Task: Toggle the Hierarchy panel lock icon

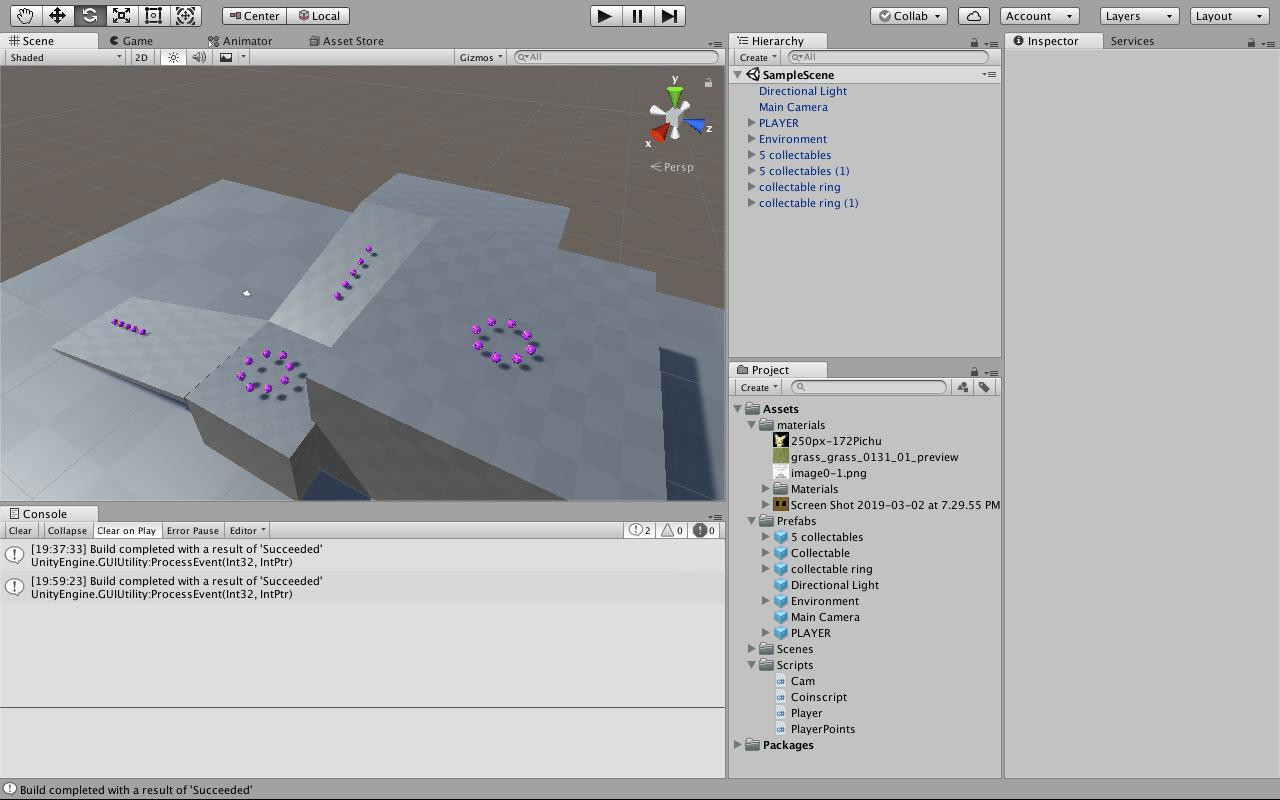Action: point(974,42)
